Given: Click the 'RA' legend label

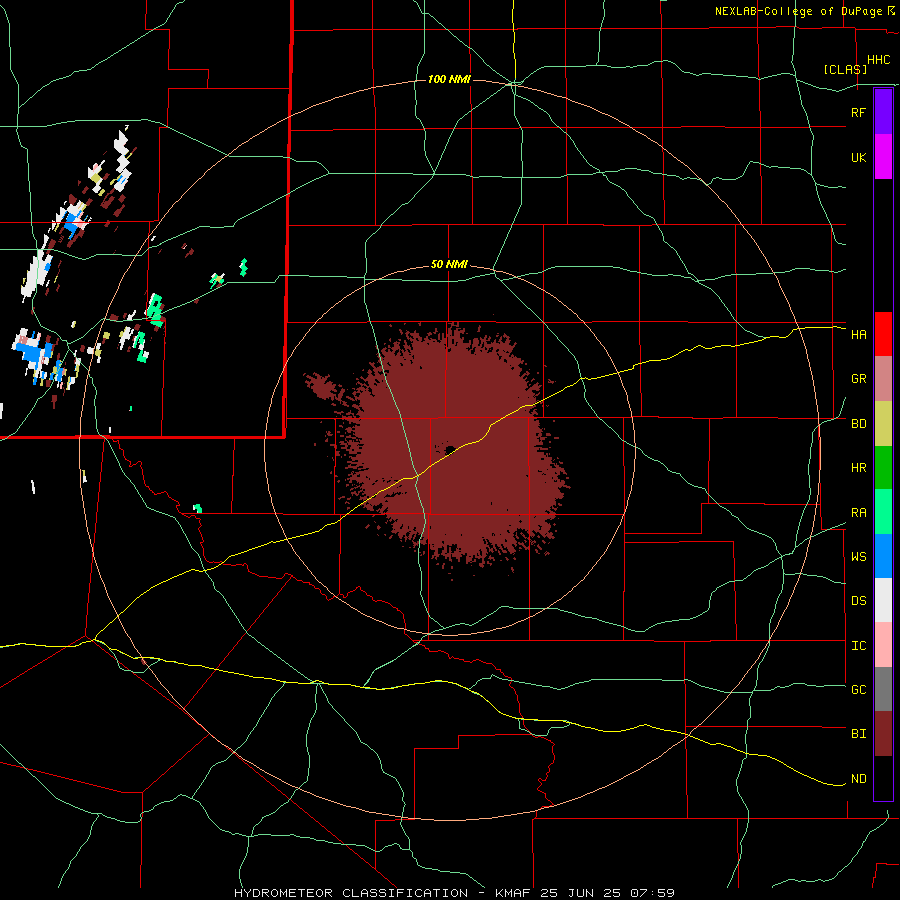Looking at the screenshot, I should click(x=858, y=513).
